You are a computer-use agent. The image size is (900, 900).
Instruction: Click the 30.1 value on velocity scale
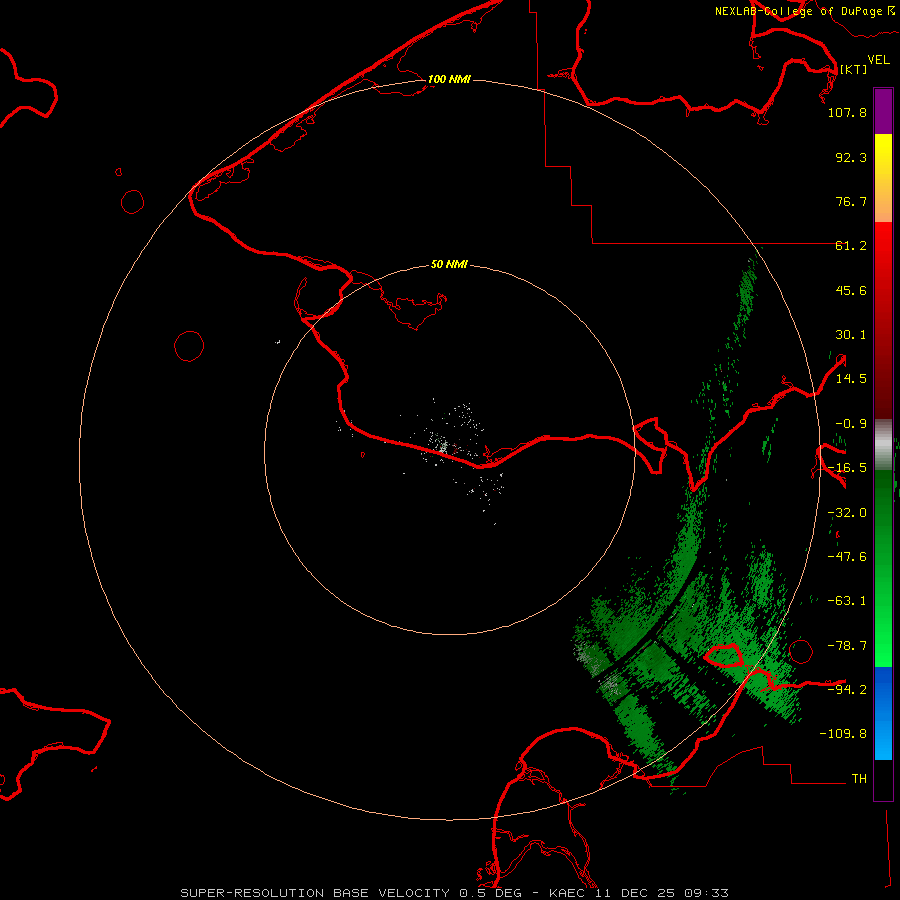851,335
